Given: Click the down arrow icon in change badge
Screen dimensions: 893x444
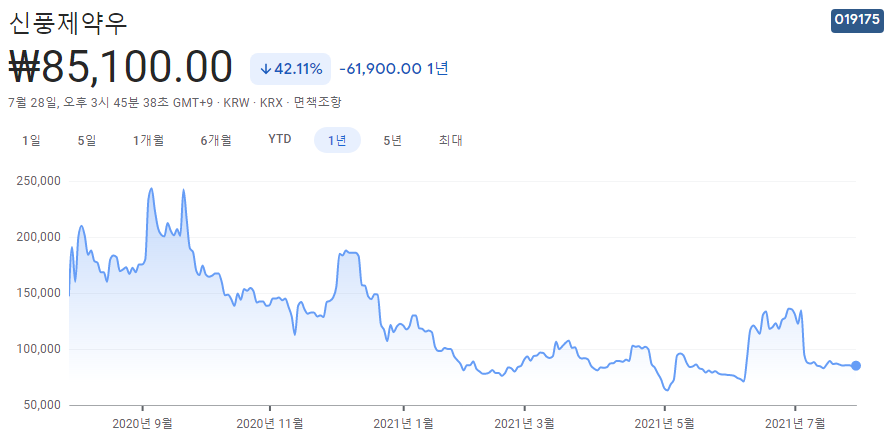Looking at the screenshot, I should 265,69.
